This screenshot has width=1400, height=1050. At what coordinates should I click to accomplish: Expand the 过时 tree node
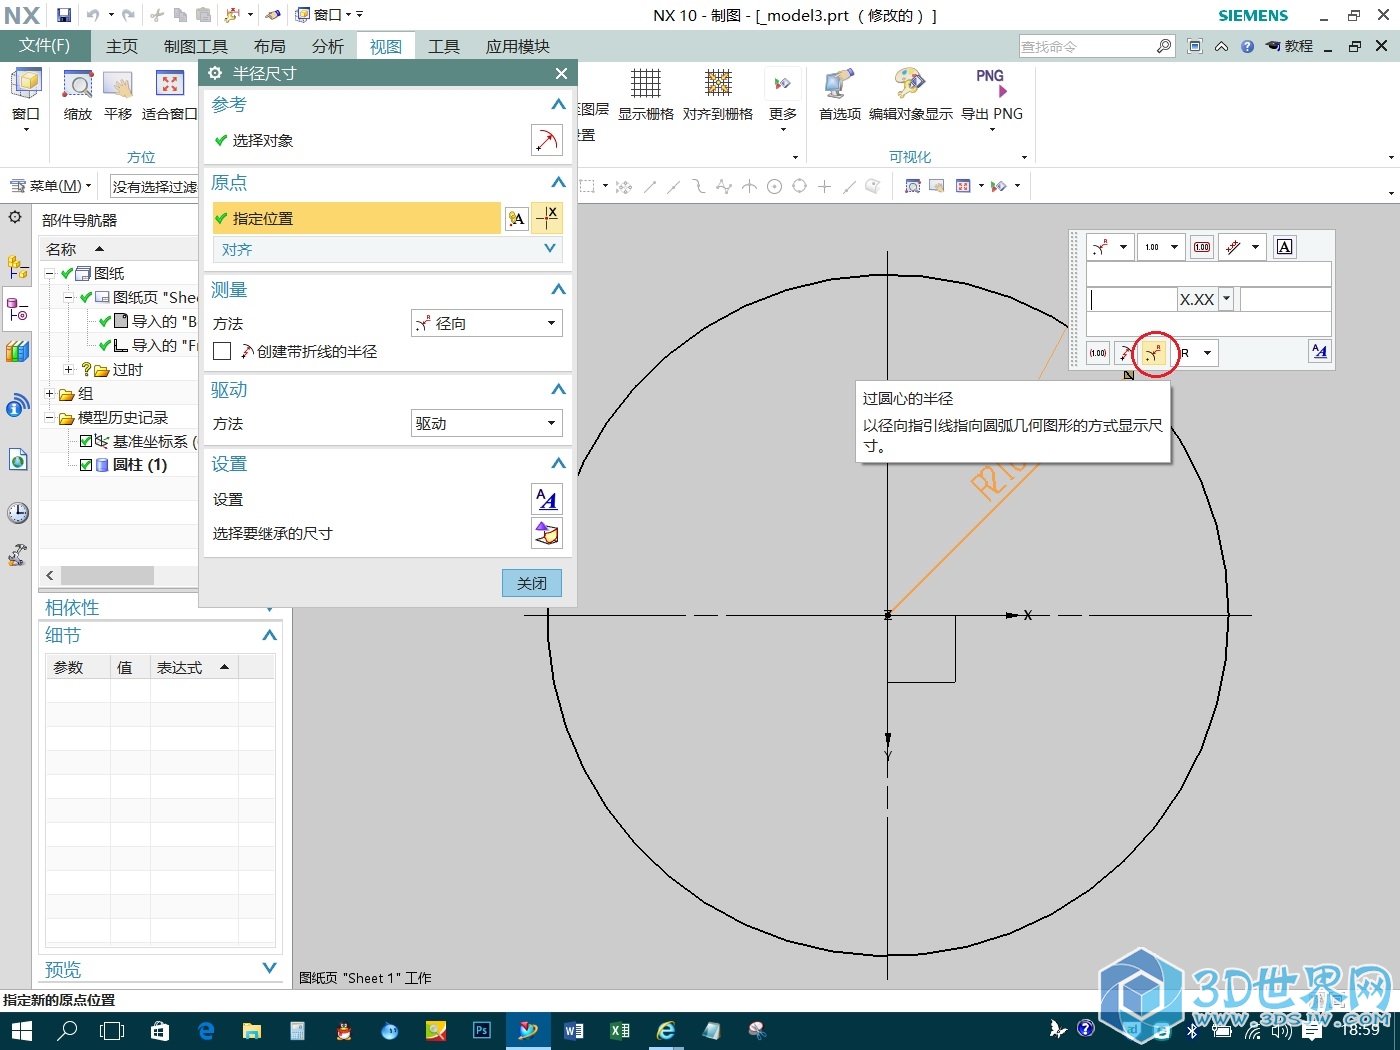(69, 369)
